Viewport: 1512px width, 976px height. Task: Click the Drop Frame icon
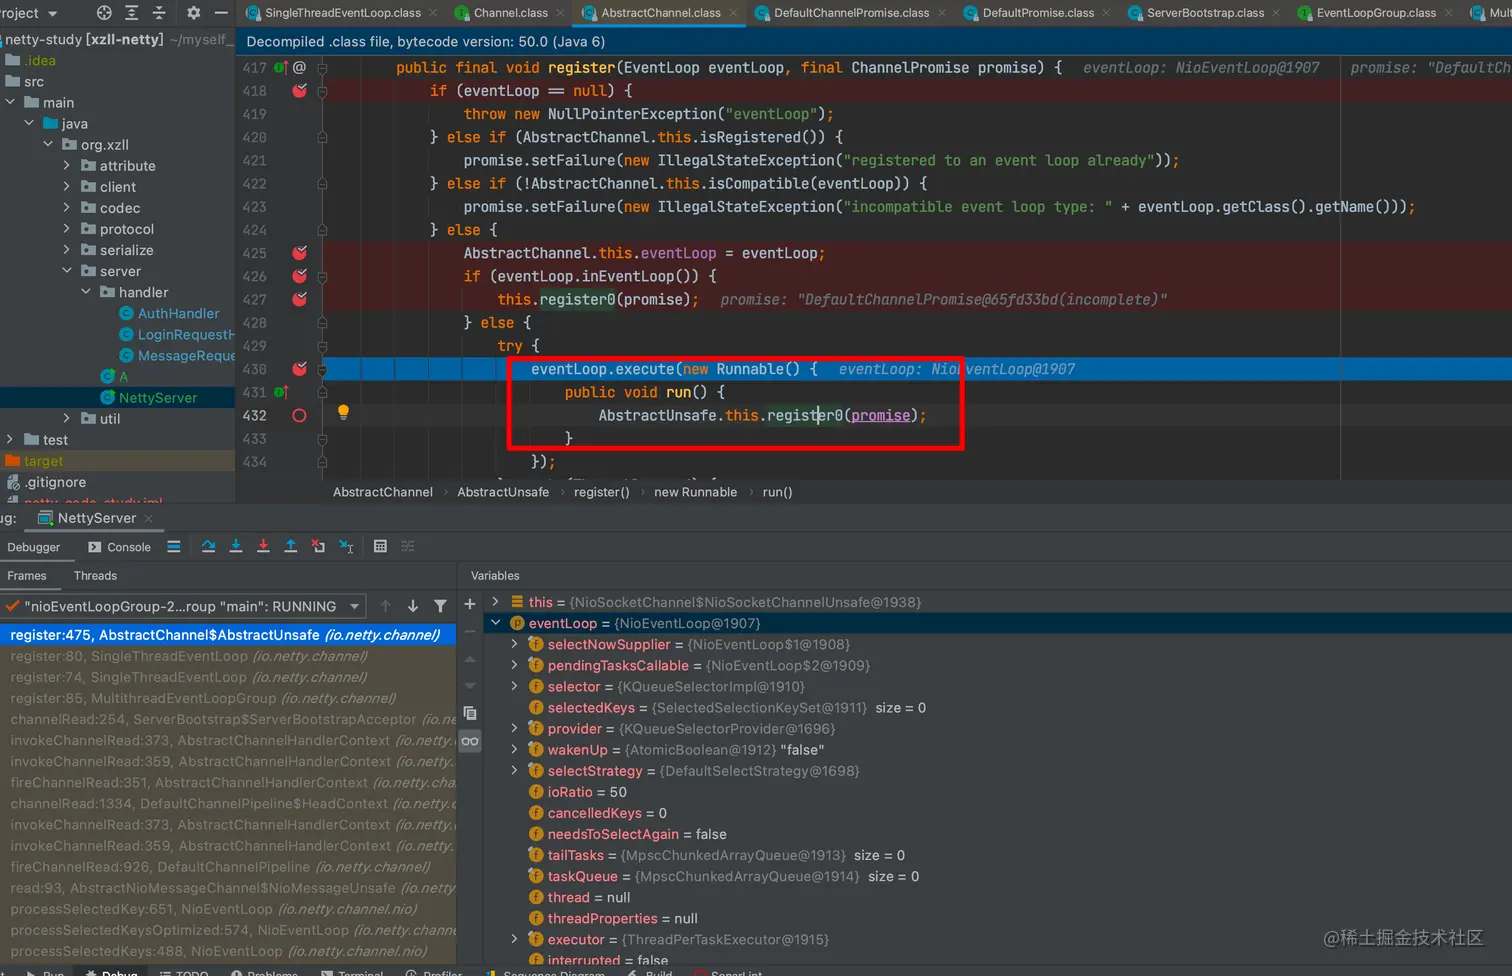click(x=318, y=546)
